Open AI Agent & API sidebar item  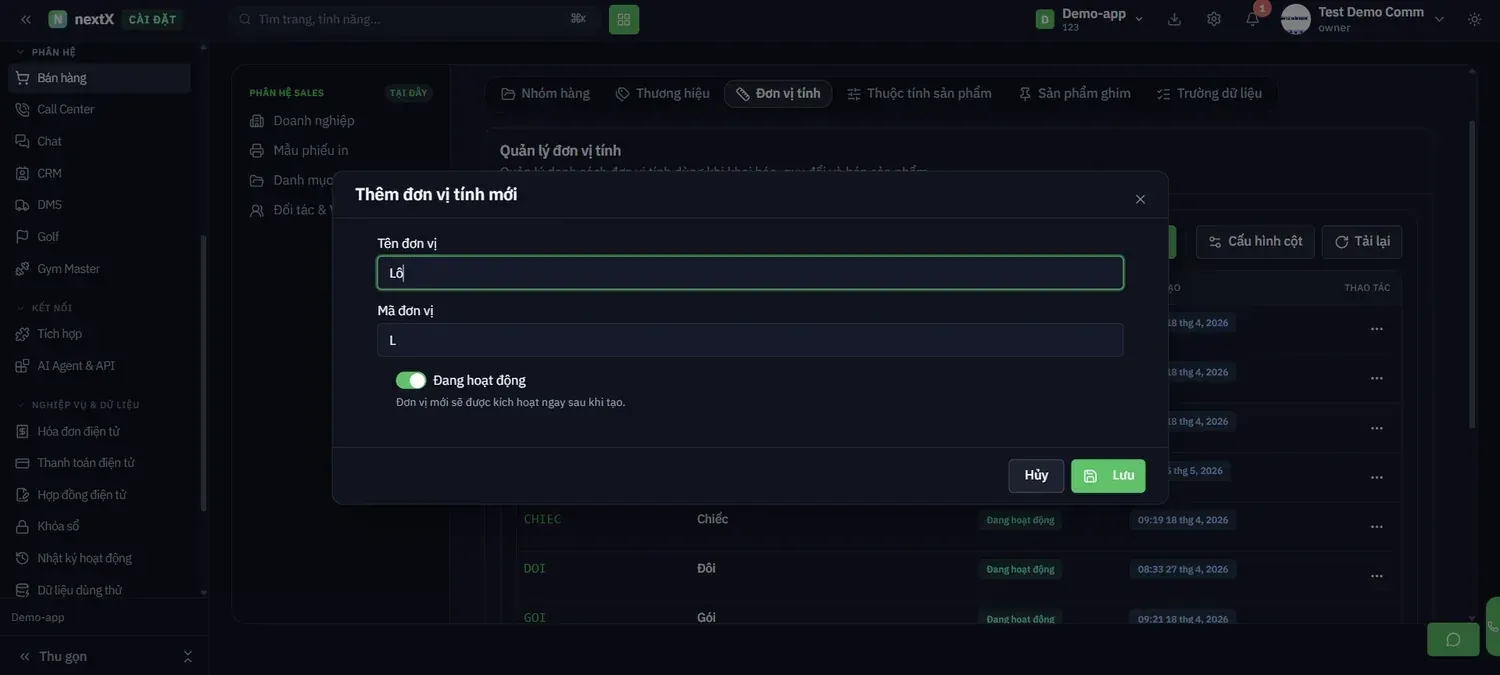click(99, 366)
